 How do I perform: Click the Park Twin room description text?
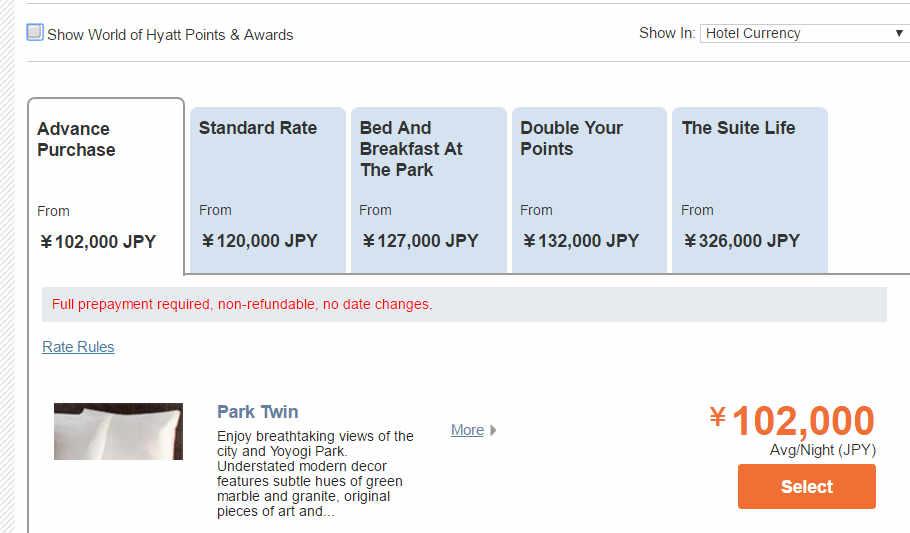[x=314, y=474]
